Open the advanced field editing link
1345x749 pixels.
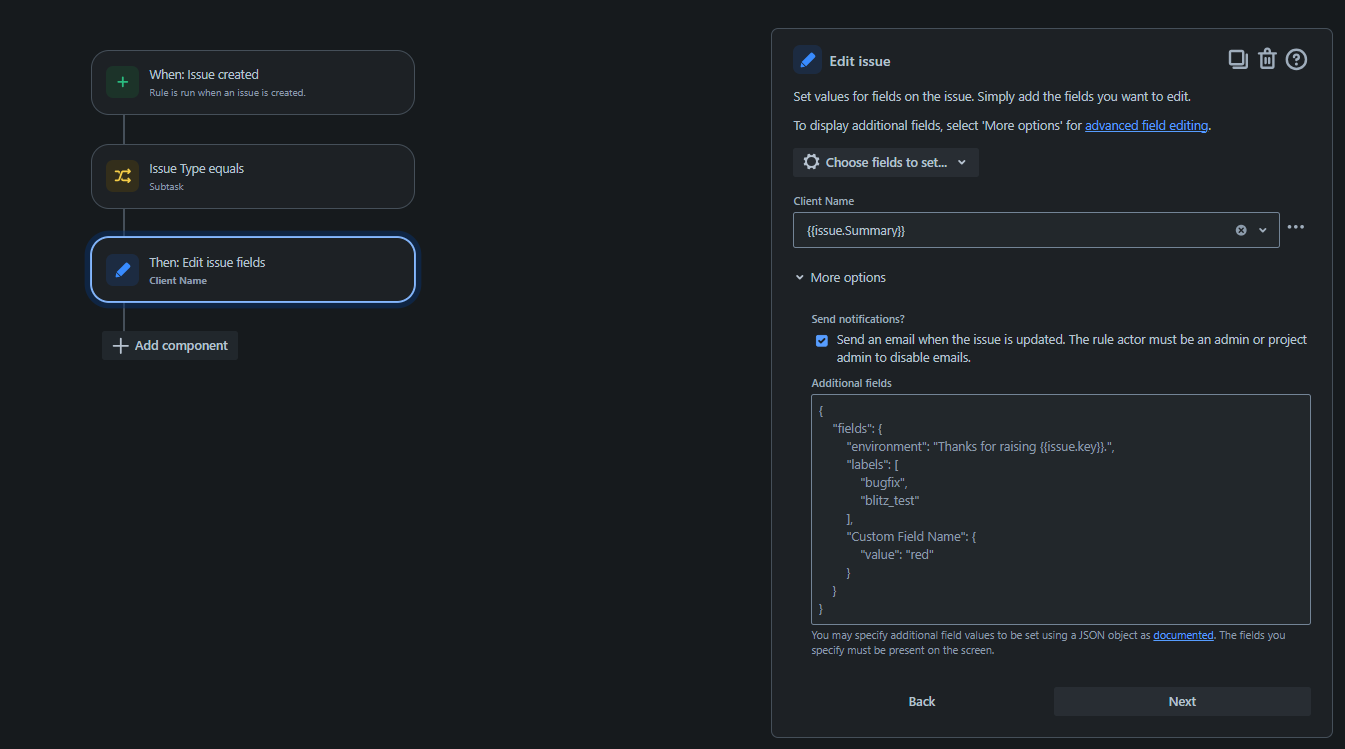pos(1146,125)
